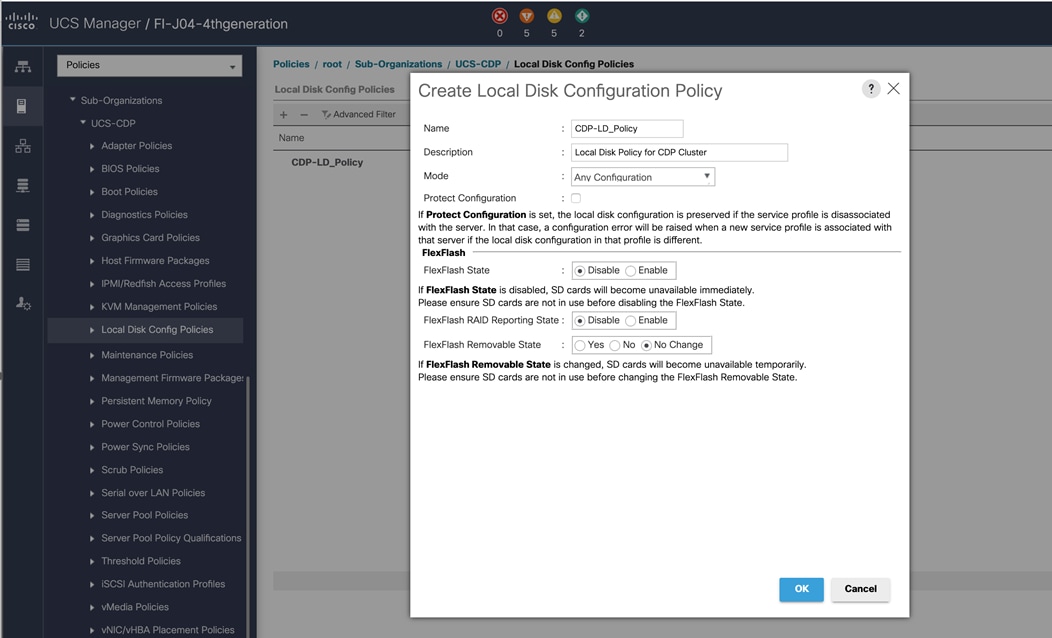Select Local Disk Config Policies tree item
The height and width of the screenshot is (638, 1052).
(x=157, y=329)
